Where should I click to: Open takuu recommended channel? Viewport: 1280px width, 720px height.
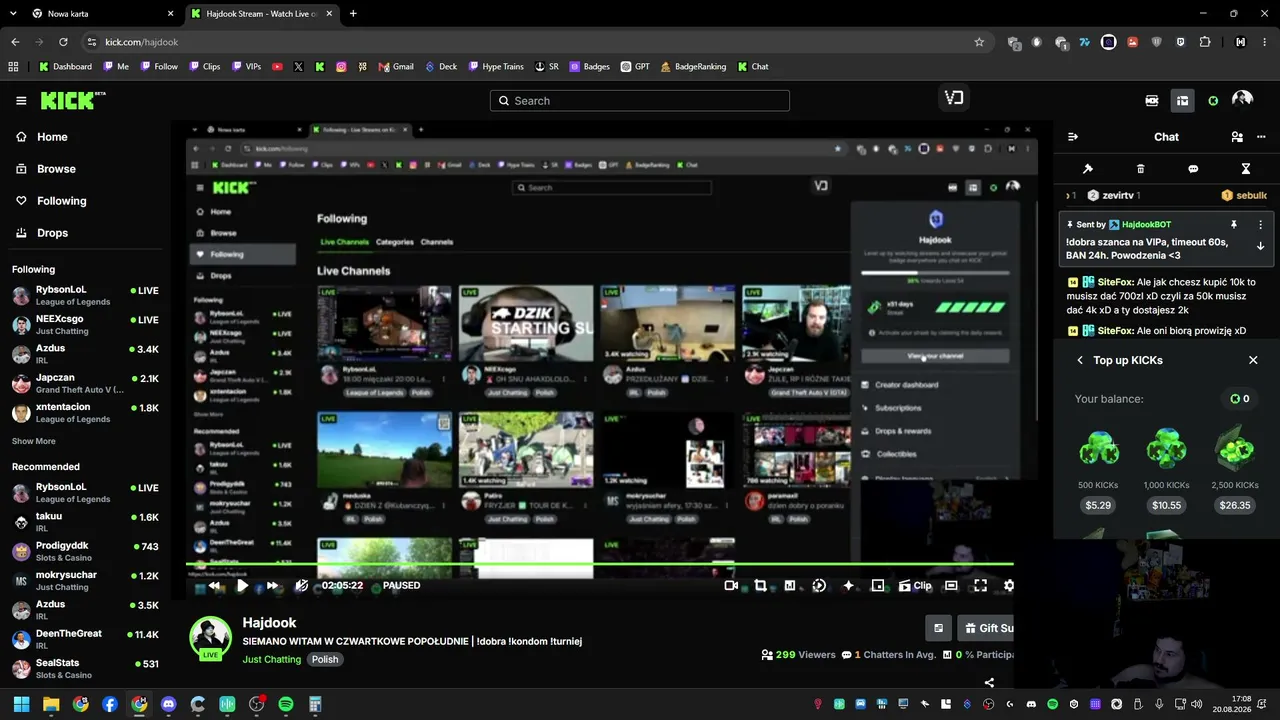(x=85, y=522)
